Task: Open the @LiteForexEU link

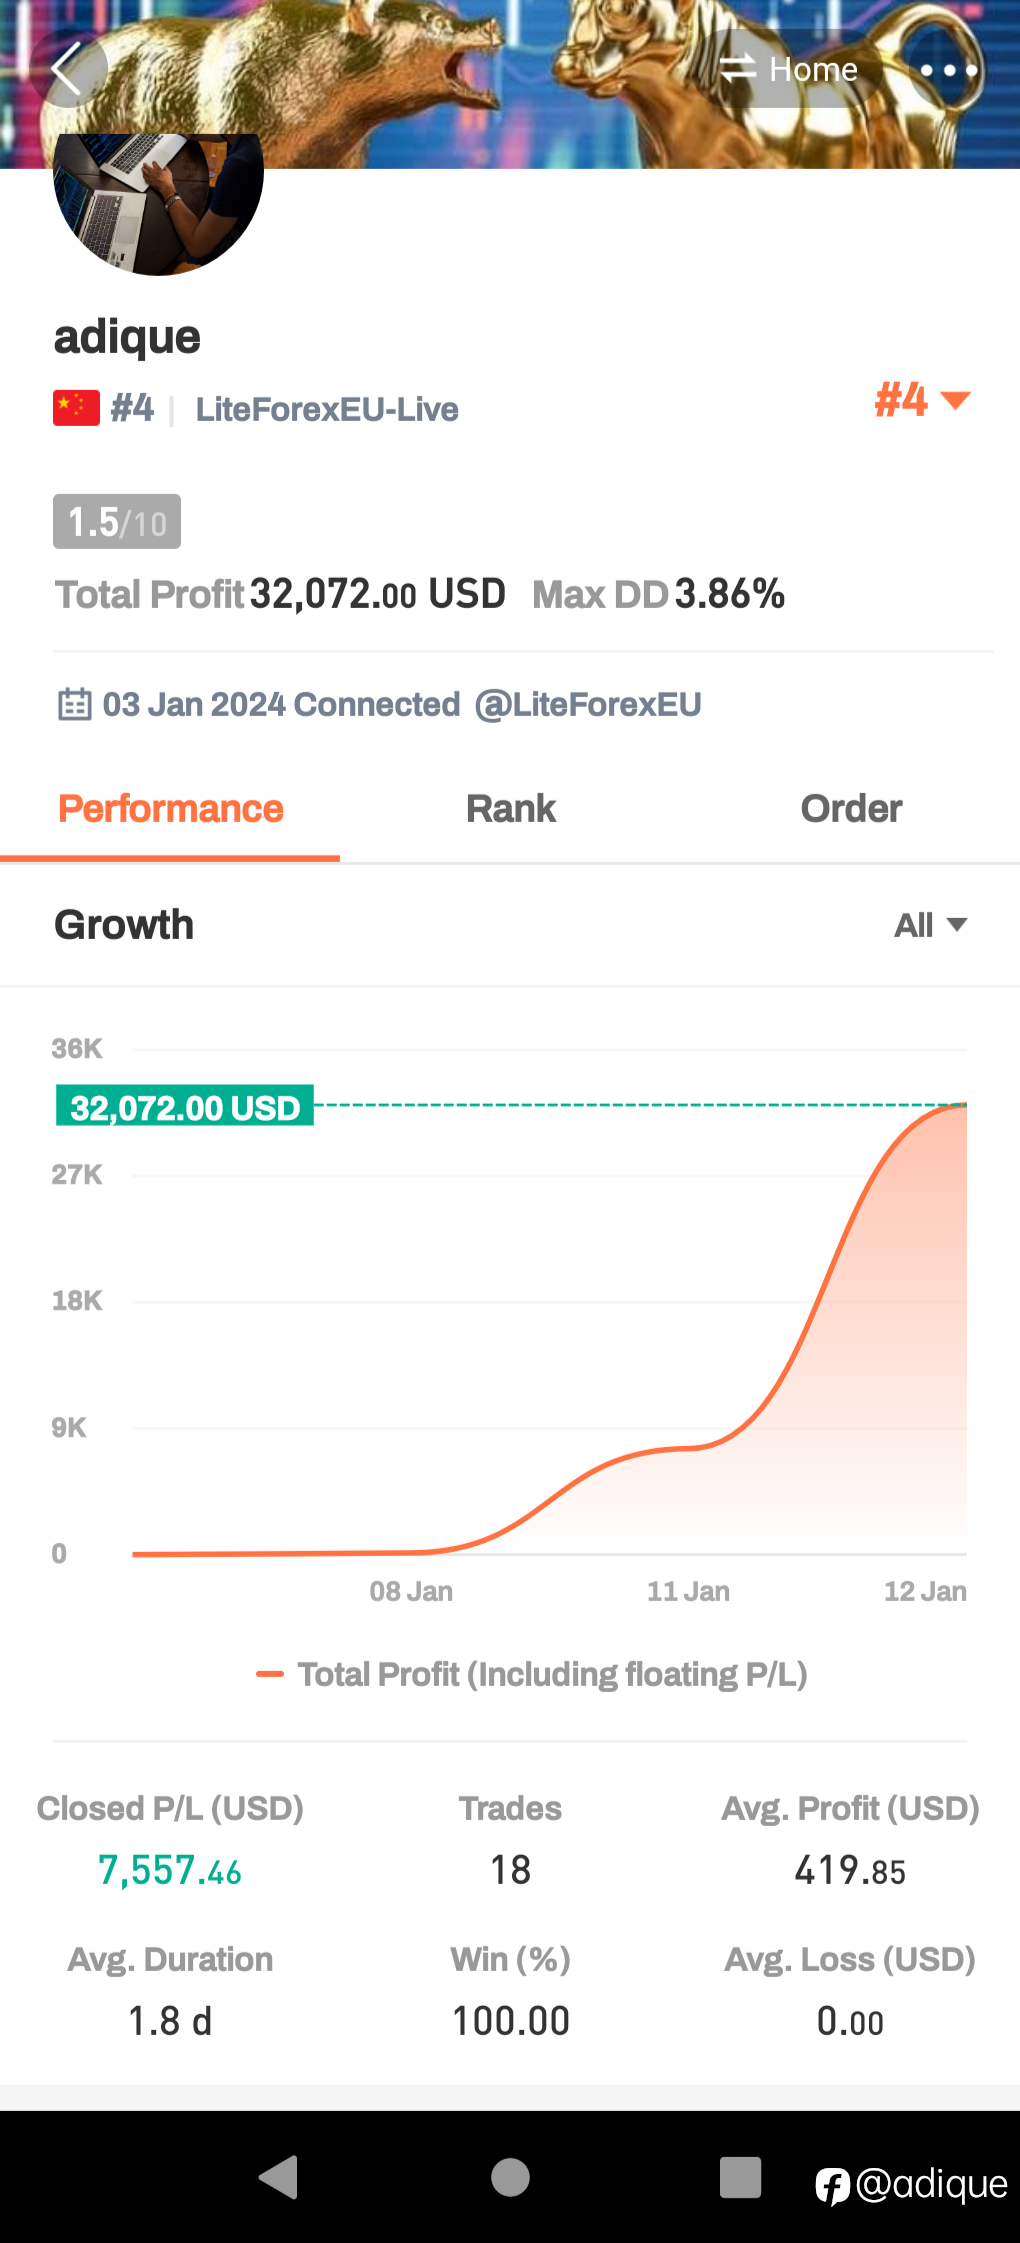Action: (x=588, y=704)
